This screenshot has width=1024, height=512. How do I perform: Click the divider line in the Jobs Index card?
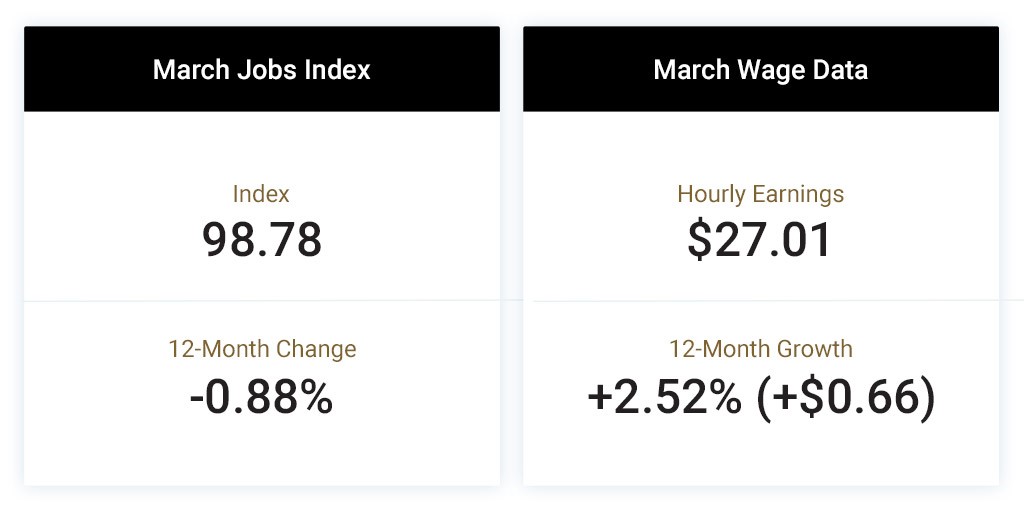[262, 300]
